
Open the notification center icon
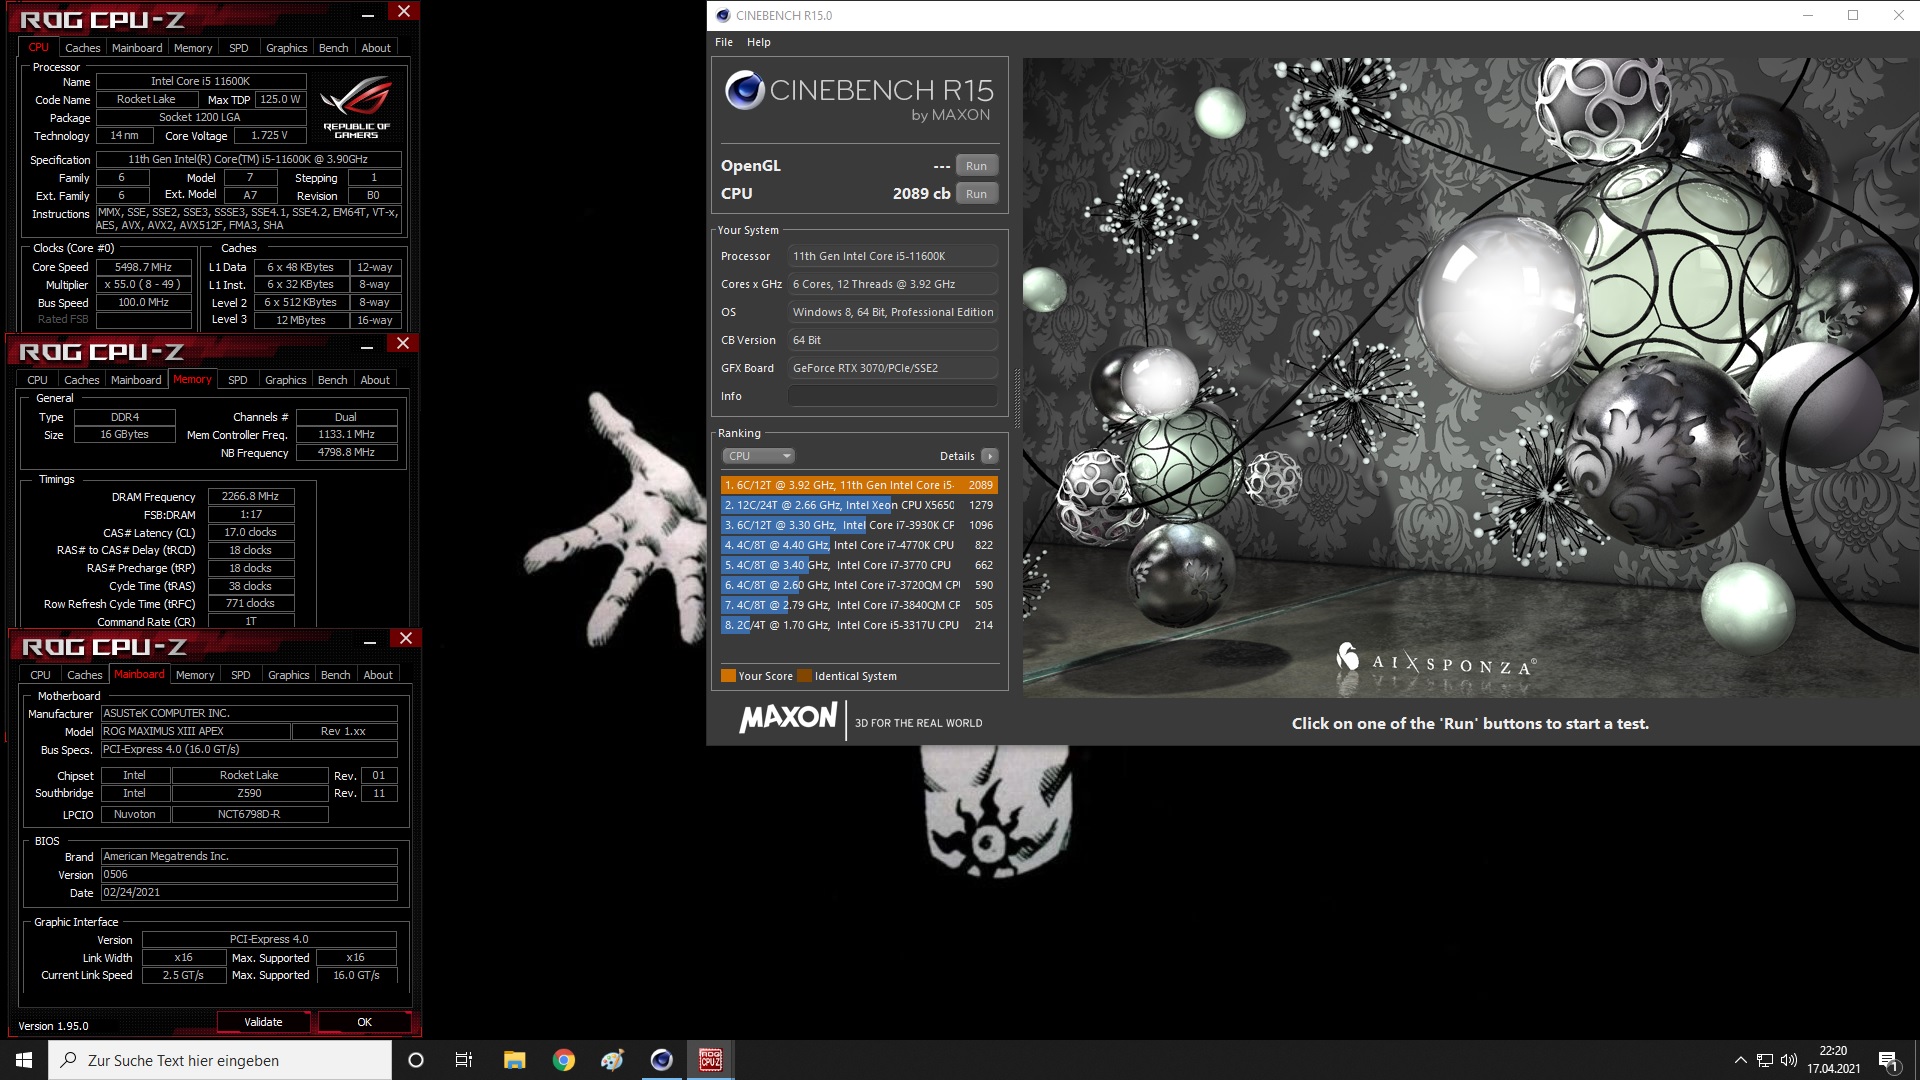tap(1888, 1060)
